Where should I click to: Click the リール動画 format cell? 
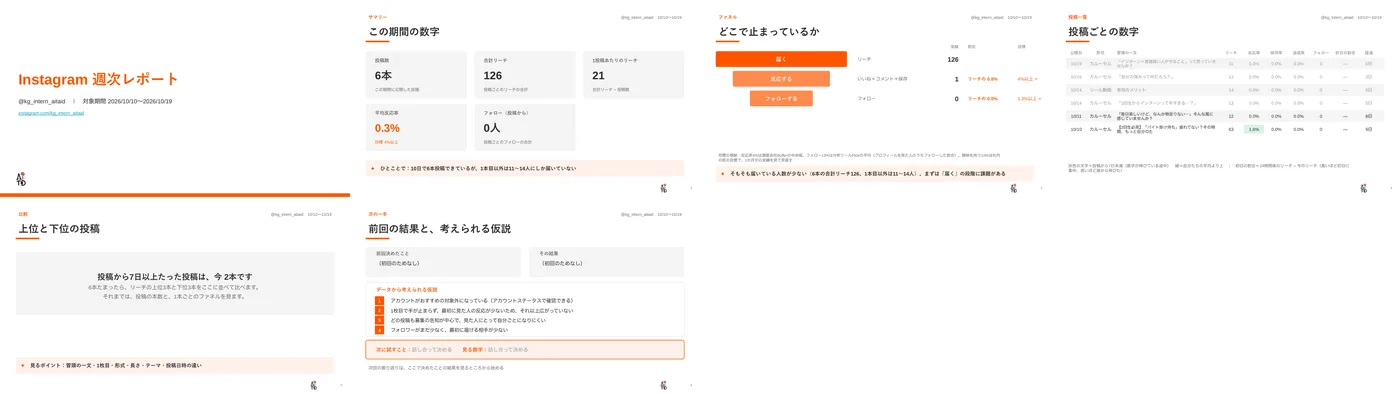[x=1100, y=89]
